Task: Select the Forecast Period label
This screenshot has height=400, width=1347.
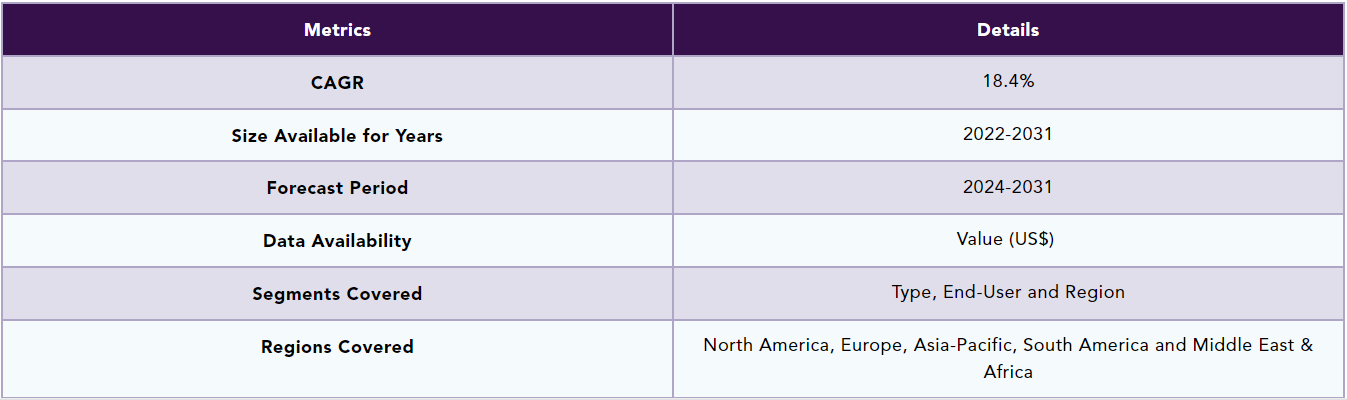Action: 337,188
